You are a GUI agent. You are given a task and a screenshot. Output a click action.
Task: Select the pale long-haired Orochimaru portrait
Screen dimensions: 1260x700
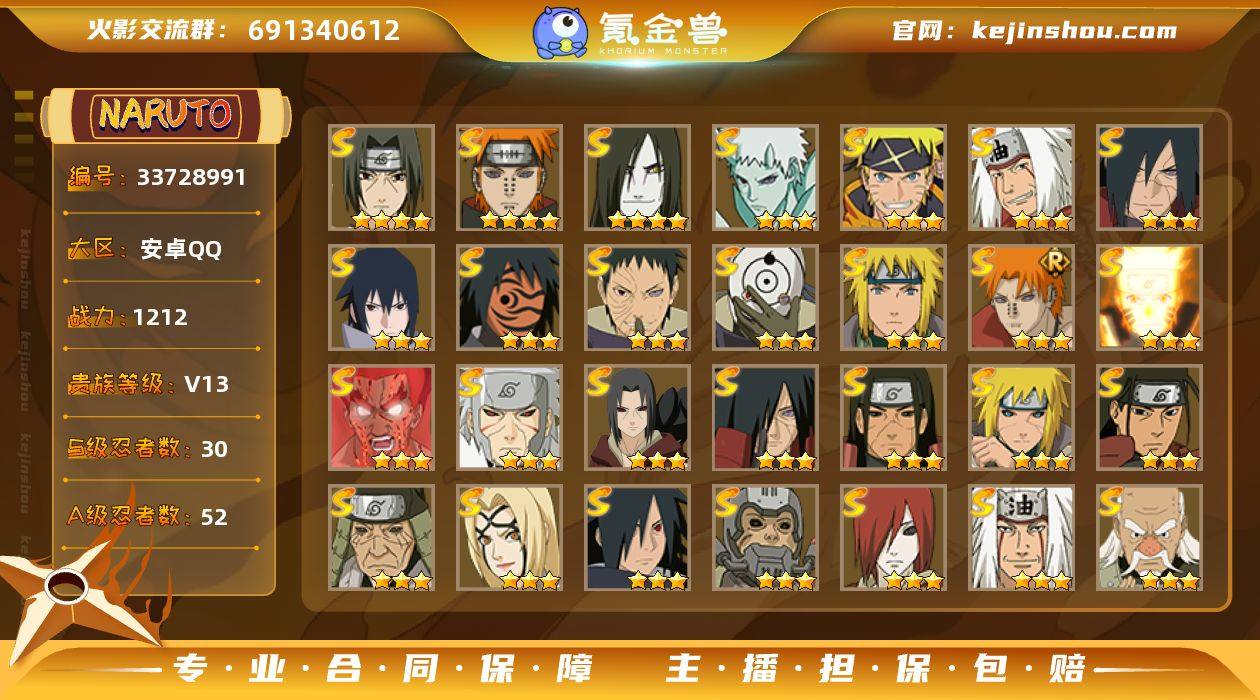pyautogui.click(x=638, y=177)
